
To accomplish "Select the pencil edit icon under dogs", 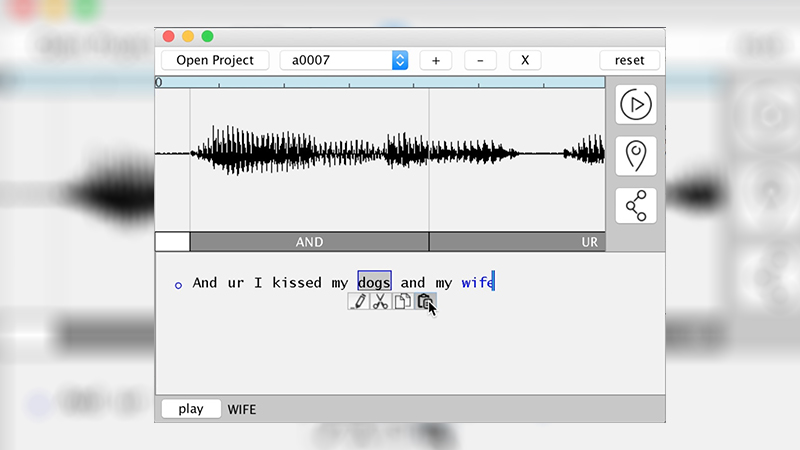I will click(359, 302).
